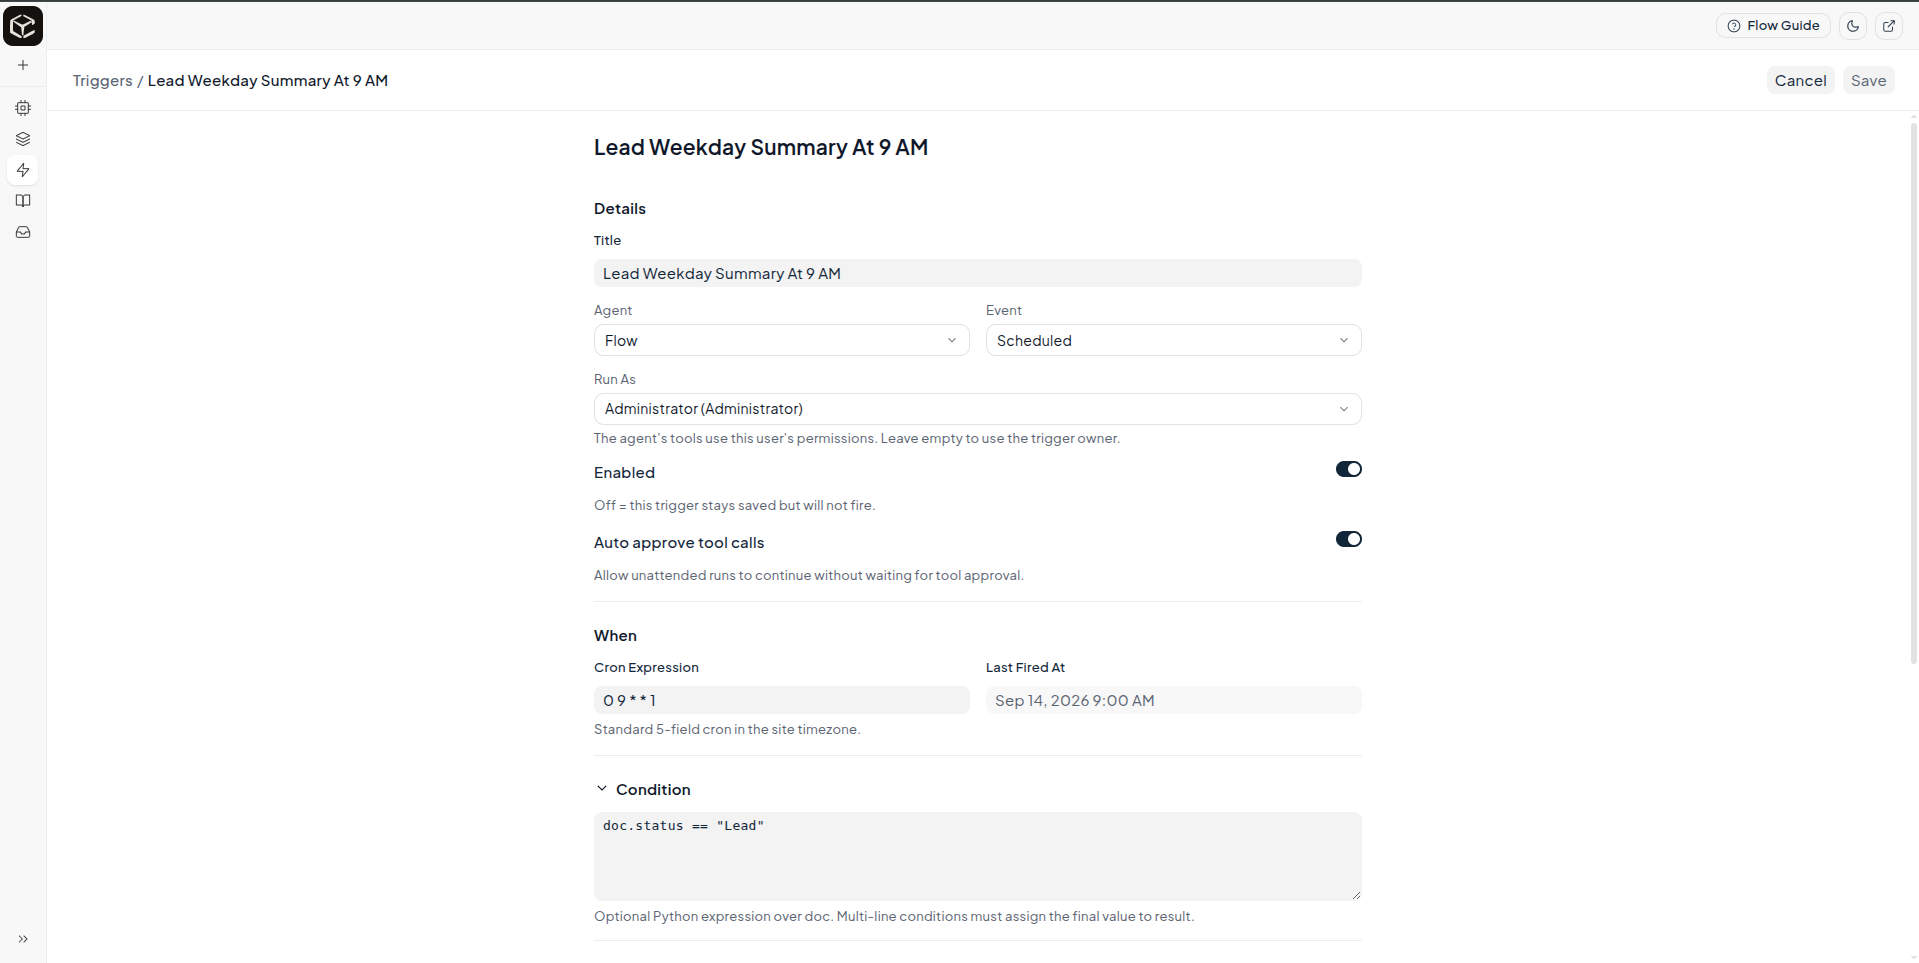Open the book icon in sidebar
Screen dimensions: 1919x963
point(23,201)
